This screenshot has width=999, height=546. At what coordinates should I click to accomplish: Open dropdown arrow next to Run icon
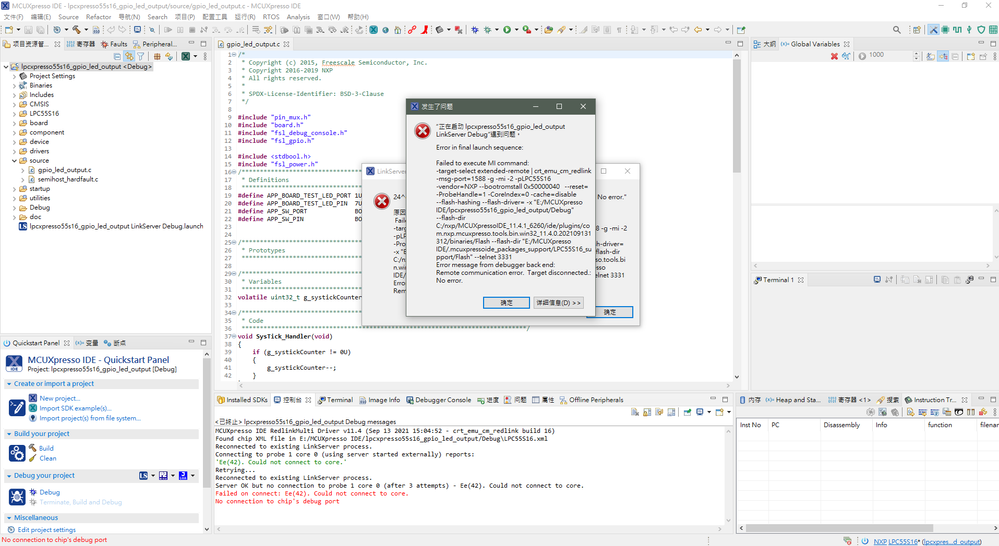[x=516, y=30]
